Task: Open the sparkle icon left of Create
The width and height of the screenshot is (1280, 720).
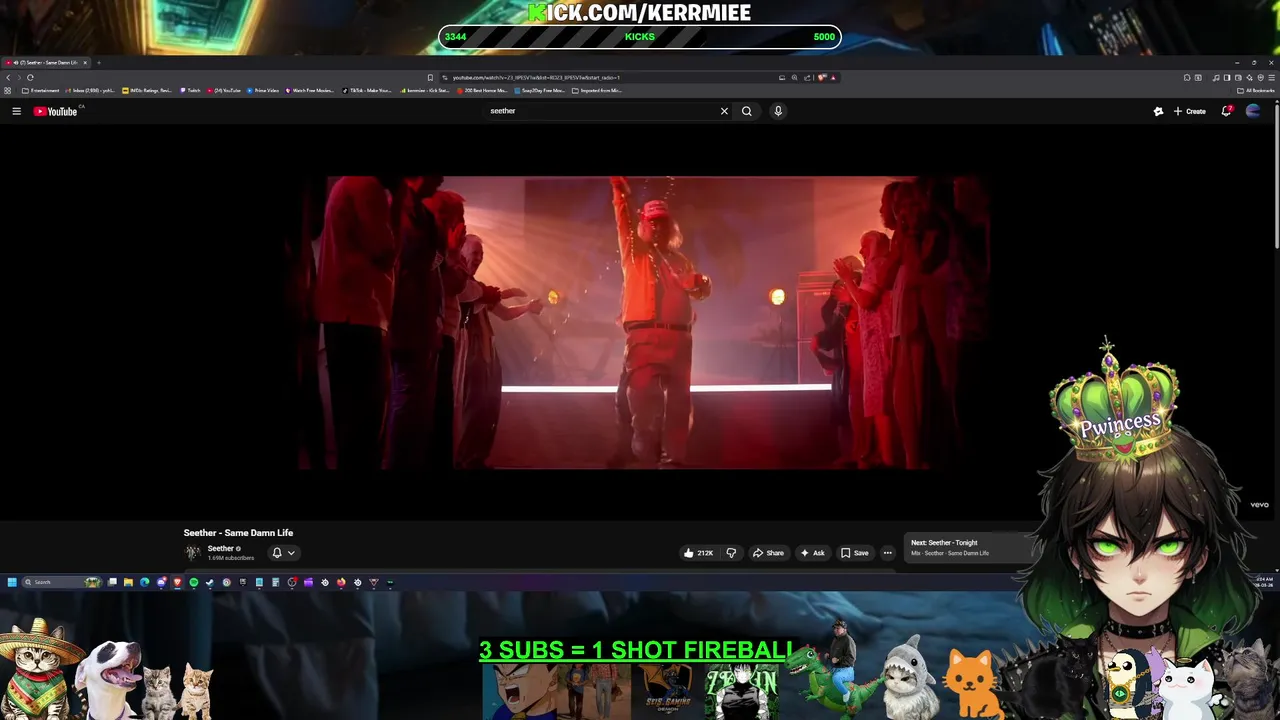Action: click(1158, 111)
